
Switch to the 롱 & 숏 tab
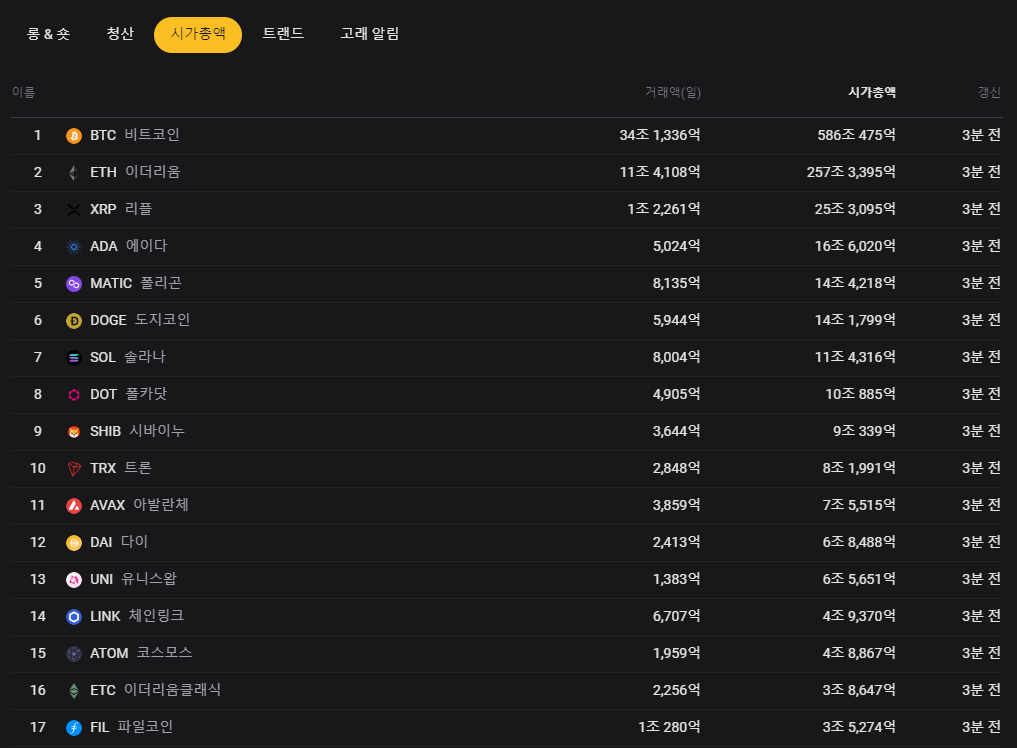pos(48,34)
